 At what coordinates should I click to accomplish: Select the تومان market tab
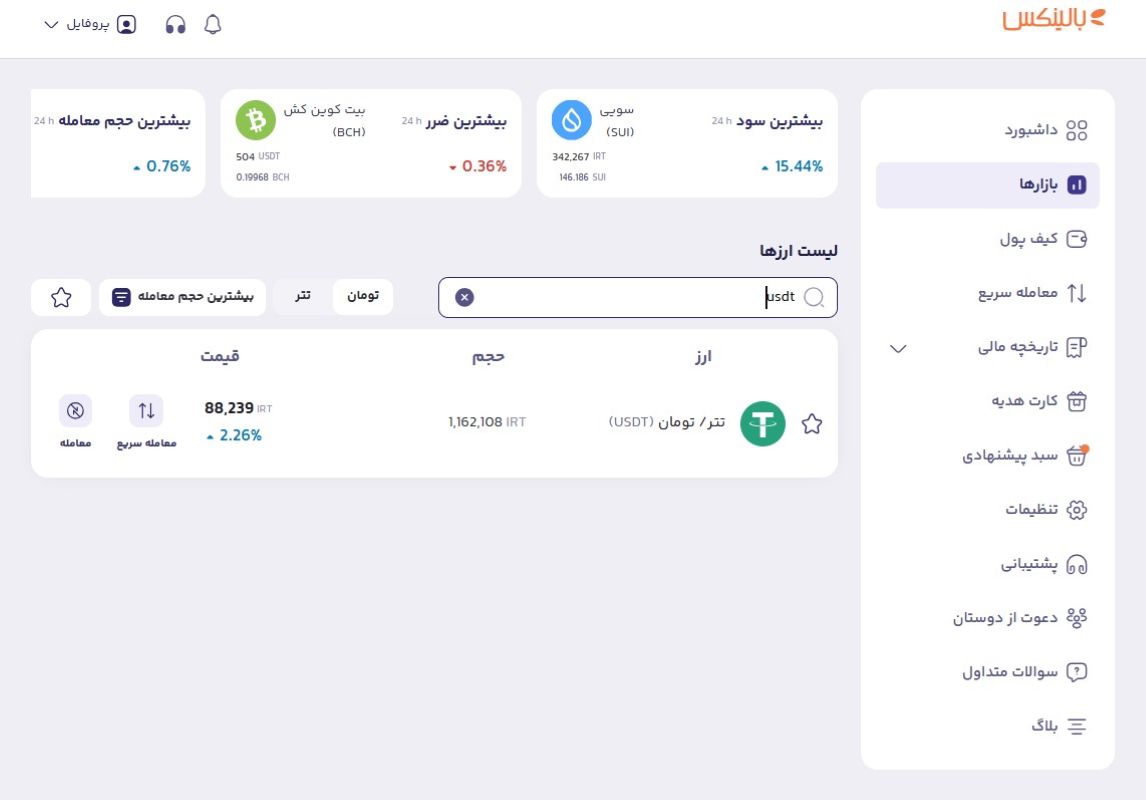click(x=363, y=296)
